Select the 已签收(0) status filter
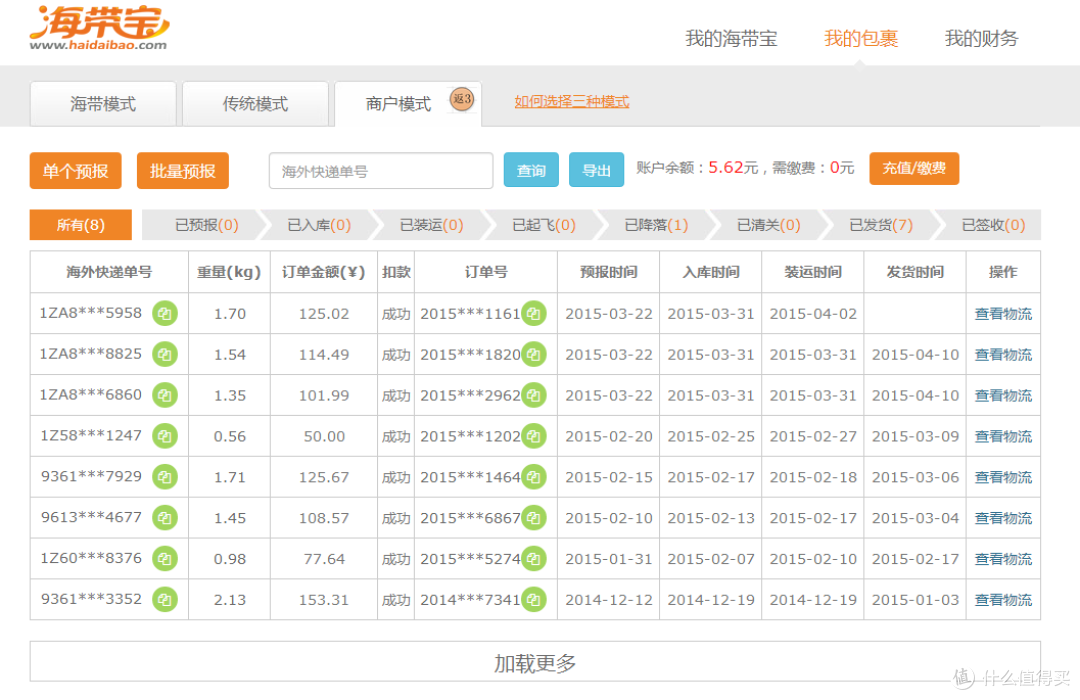1080x700 pixels. point(993,225)
